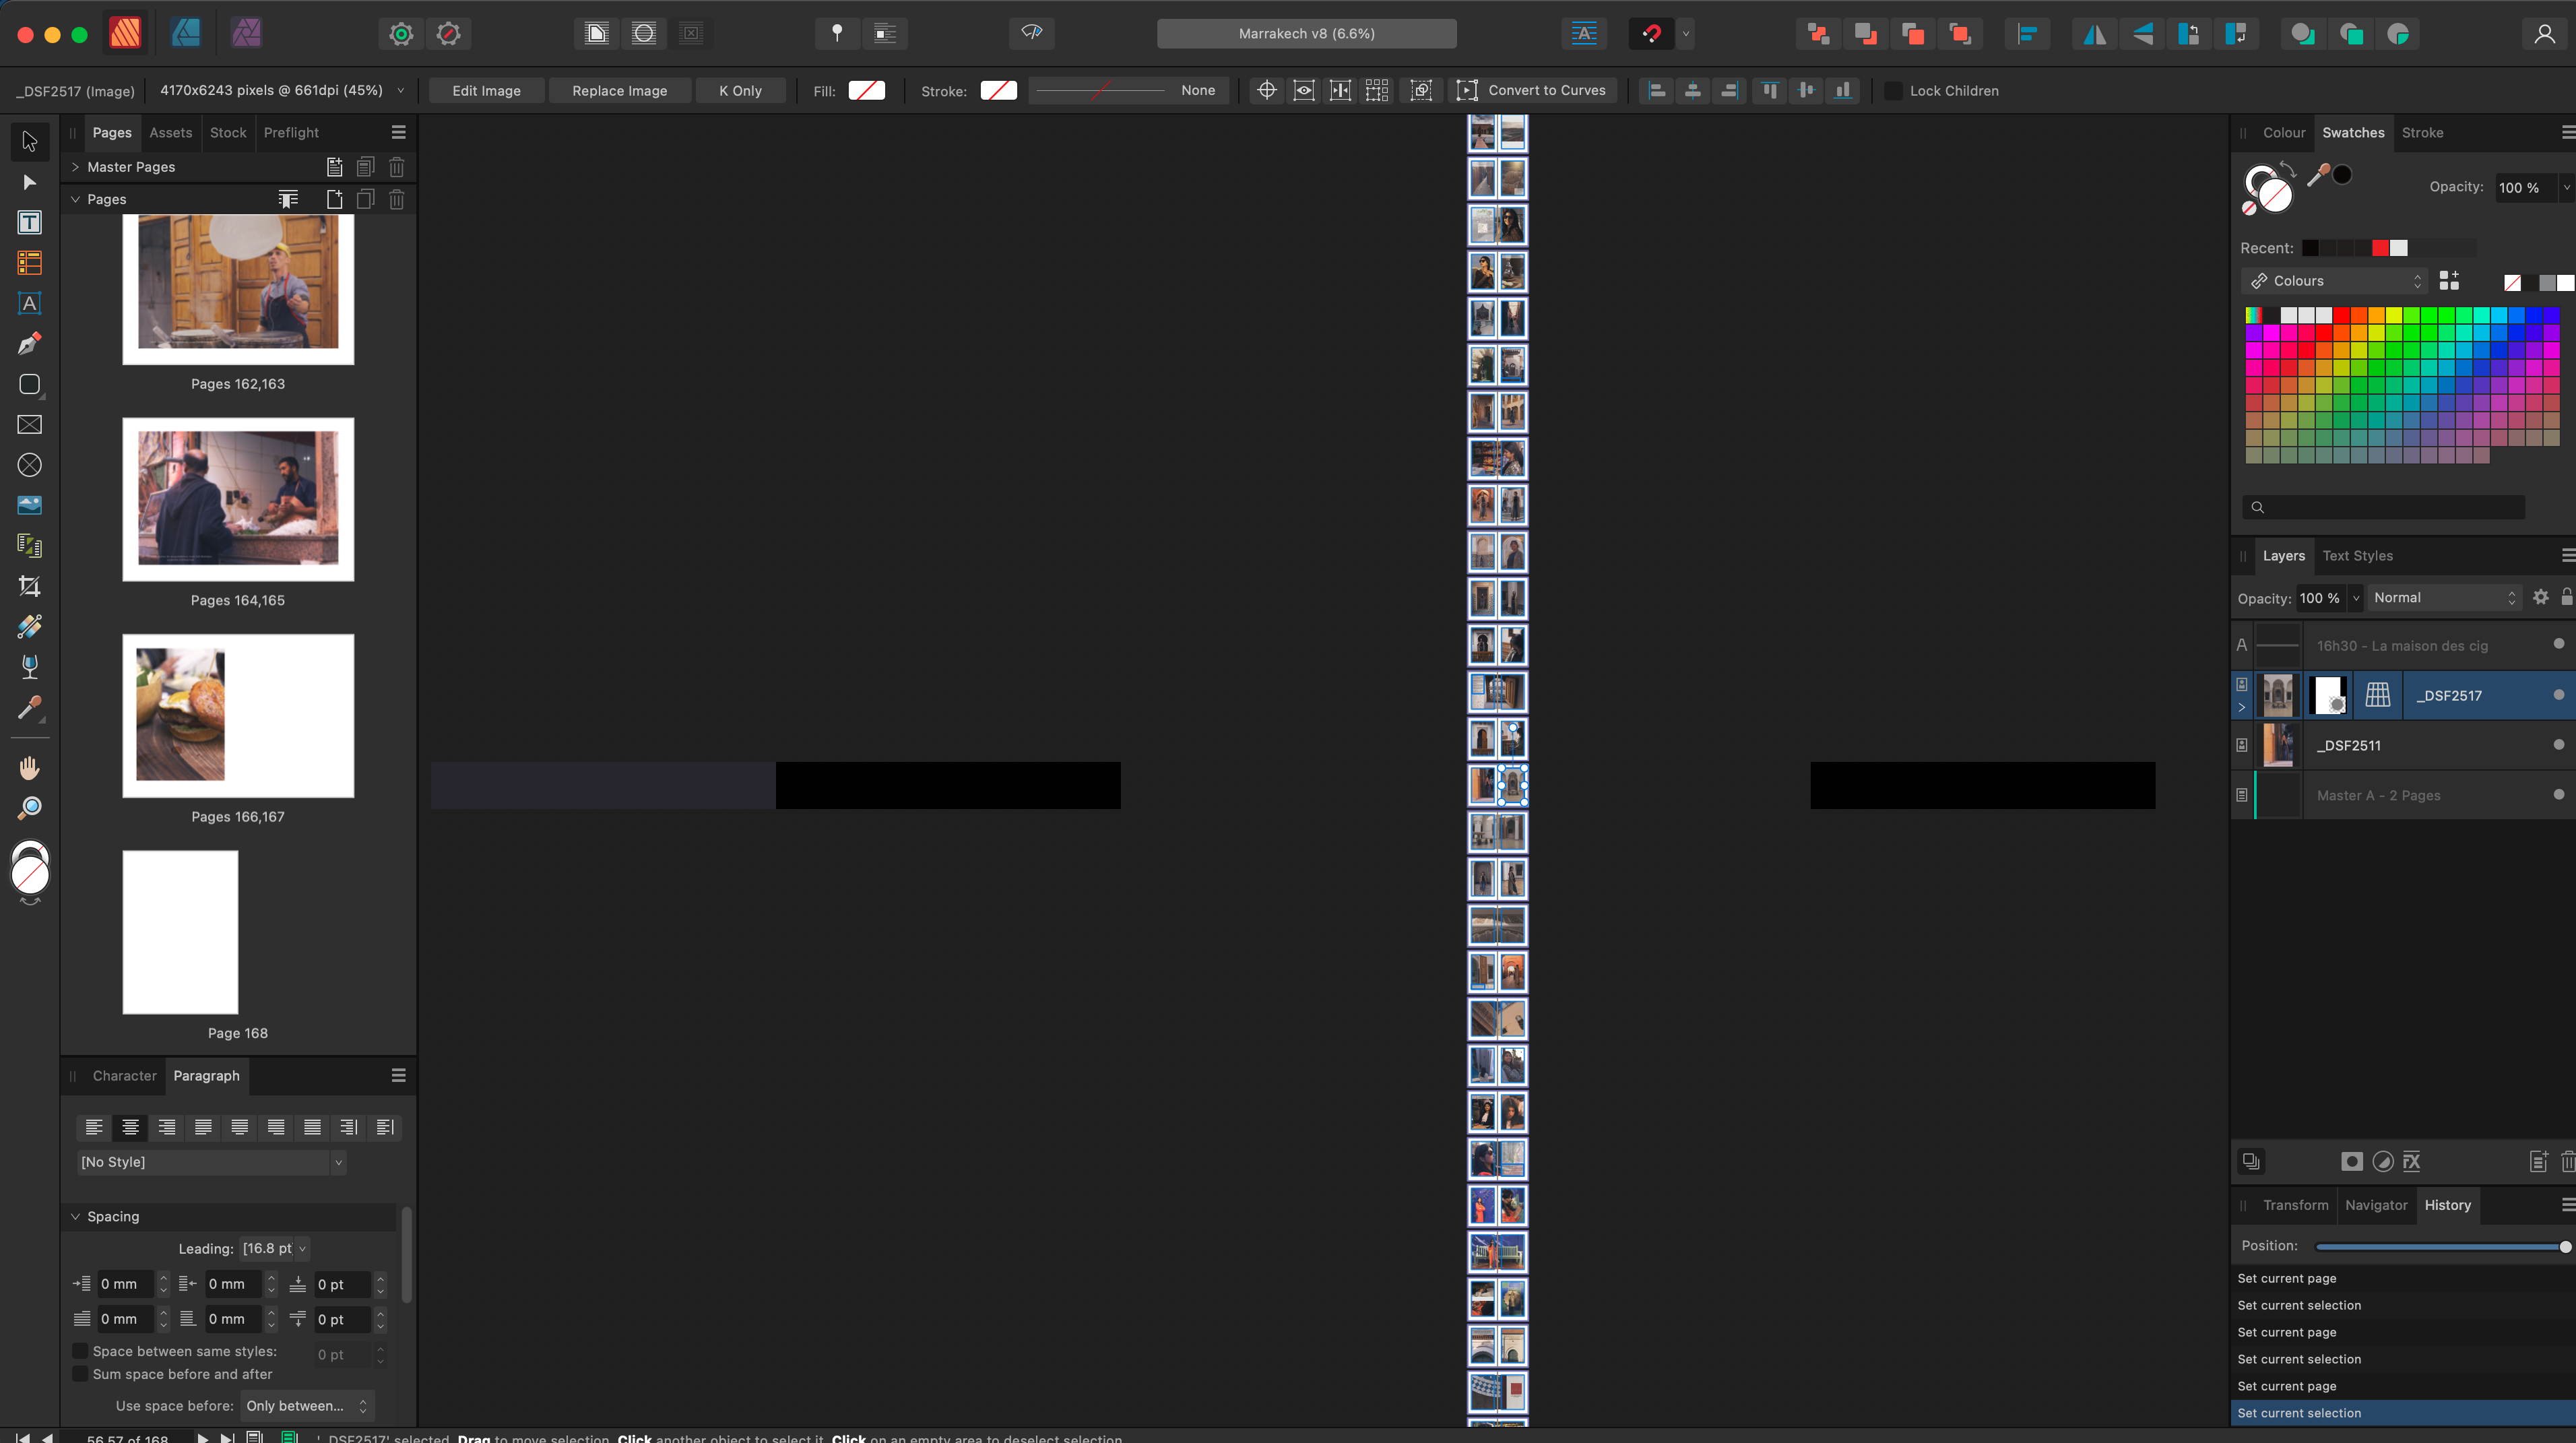This screenshot has width=2576, height=1443.
Task: Select the Pen tool
Action: tap(29, 343)
